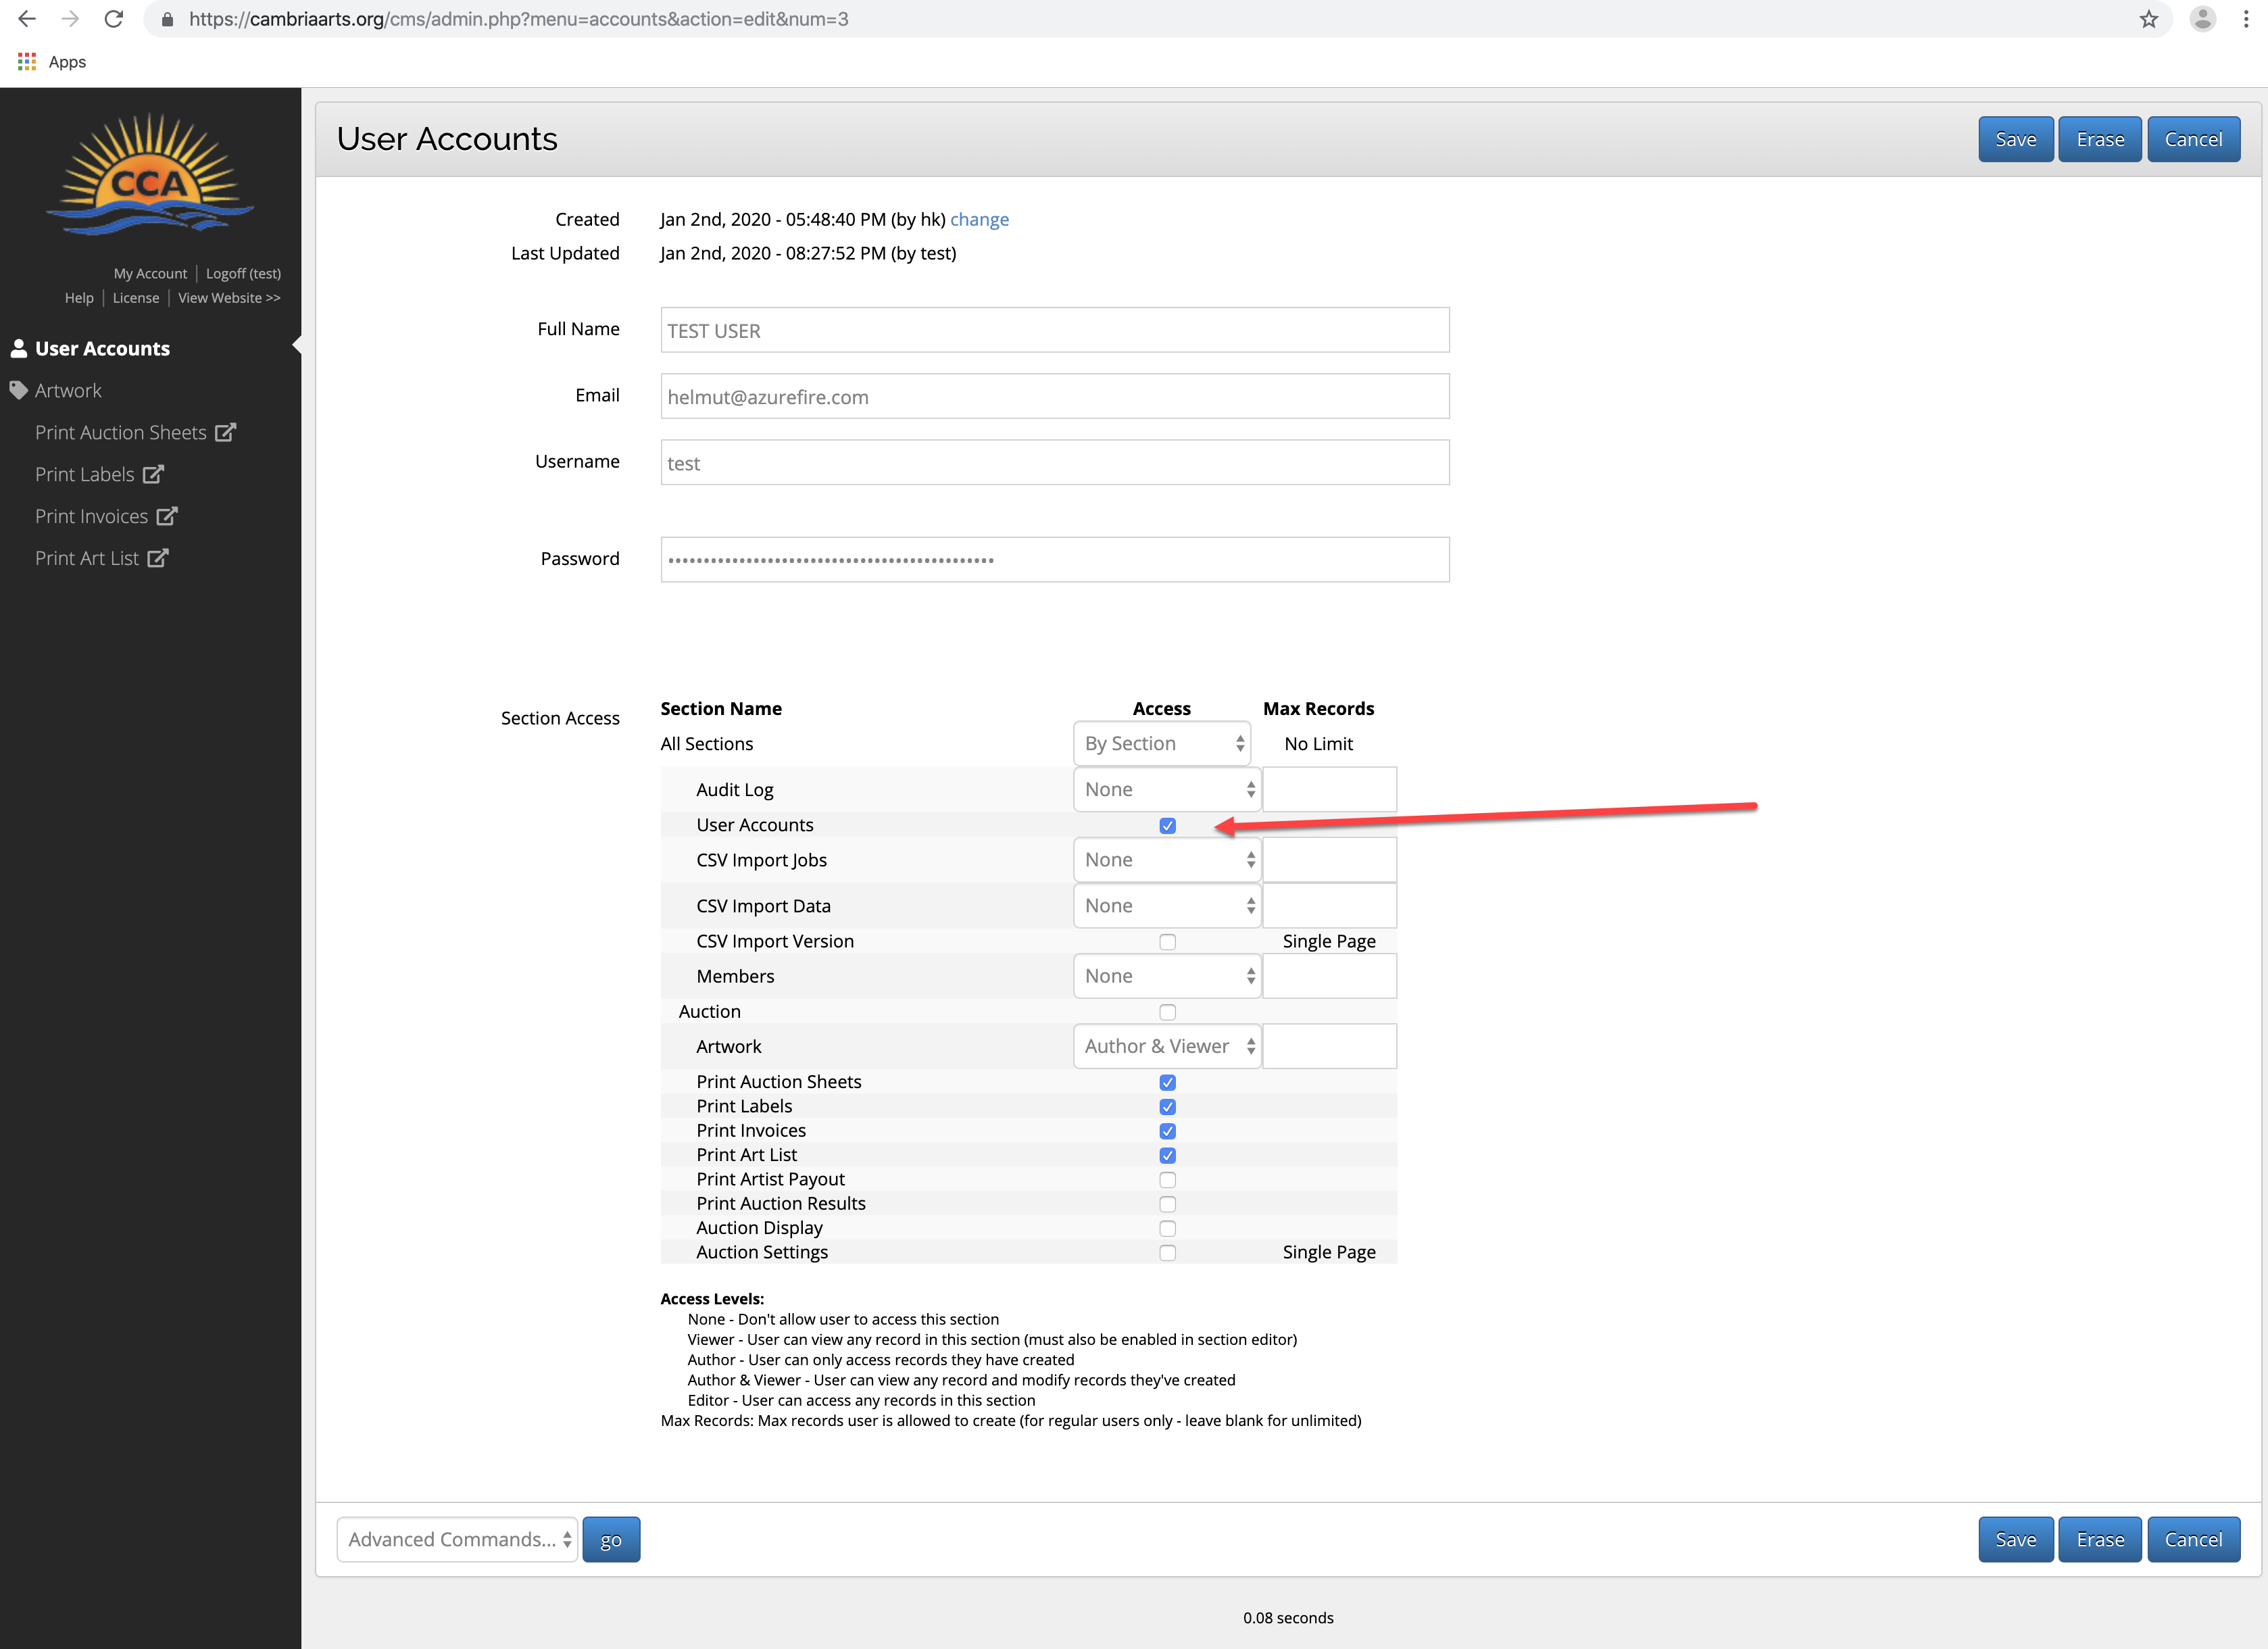Enable Print Artist Payout checkbox
This screenshot has height=1649, width=2268.
click(x=1167, y=1180)
